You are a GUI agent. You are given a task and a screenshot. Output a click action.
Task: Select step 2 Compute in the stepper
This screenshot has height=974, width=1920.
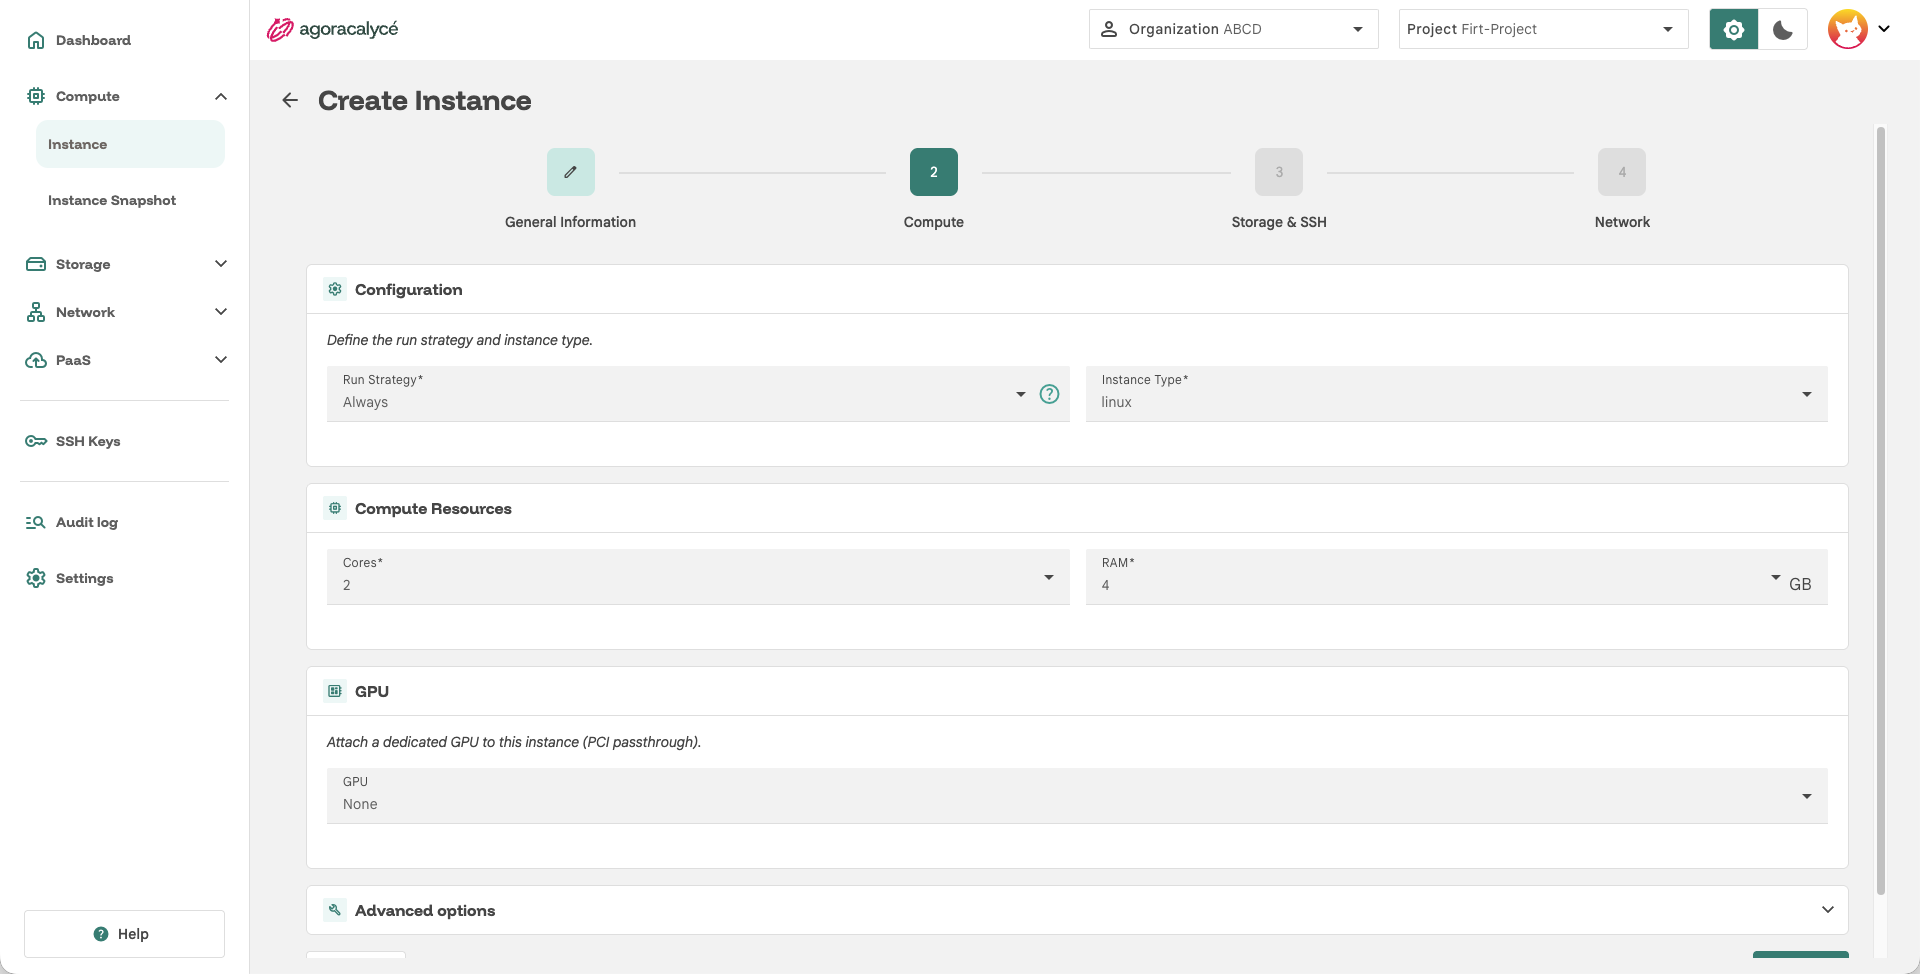coord(934,172)
